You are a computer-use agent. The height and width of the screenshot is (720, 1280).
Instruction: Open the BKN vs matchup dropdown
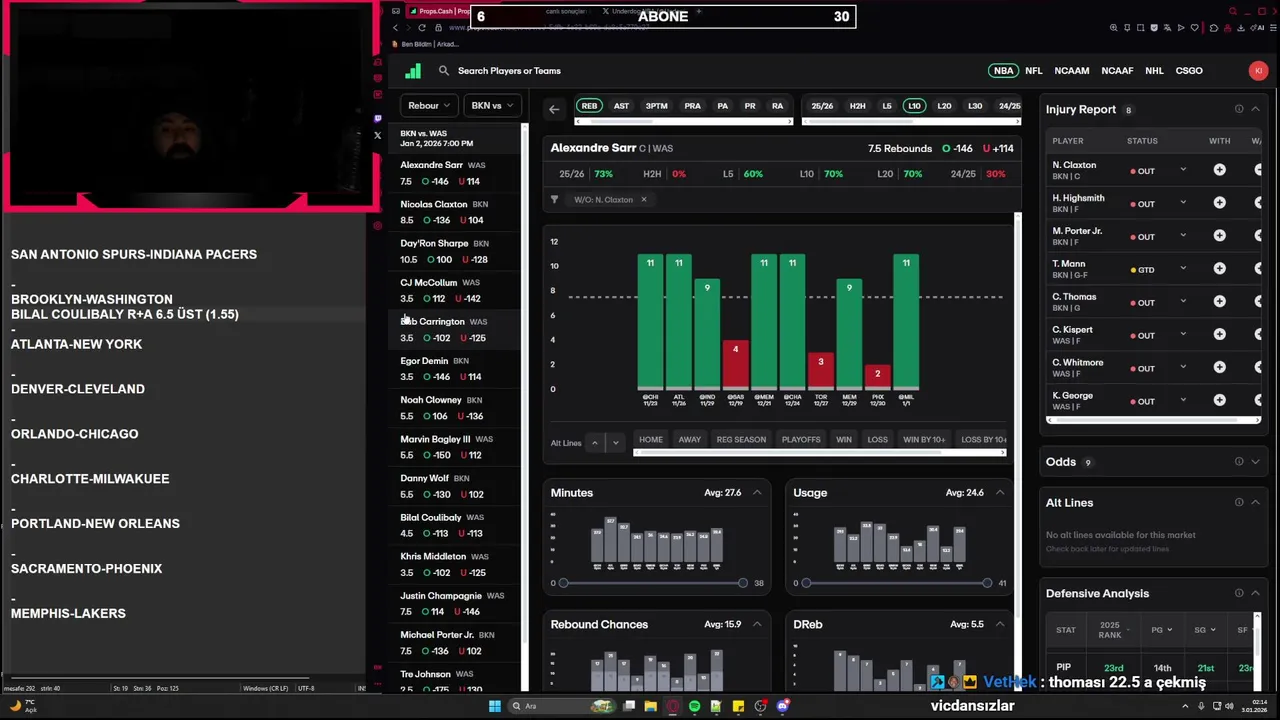[x=492, y=105]
